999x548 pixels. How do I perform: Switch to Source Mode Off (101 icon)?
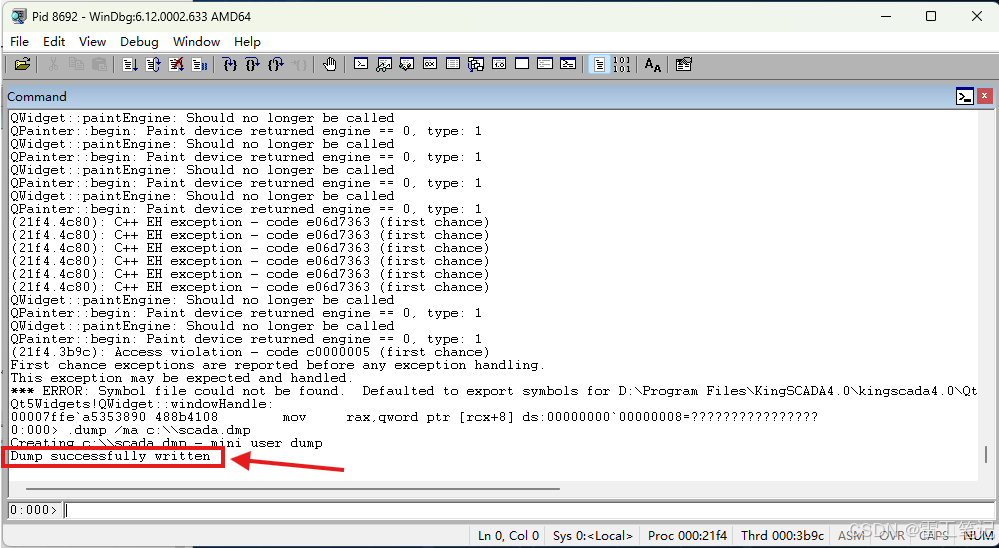[621, 64]
